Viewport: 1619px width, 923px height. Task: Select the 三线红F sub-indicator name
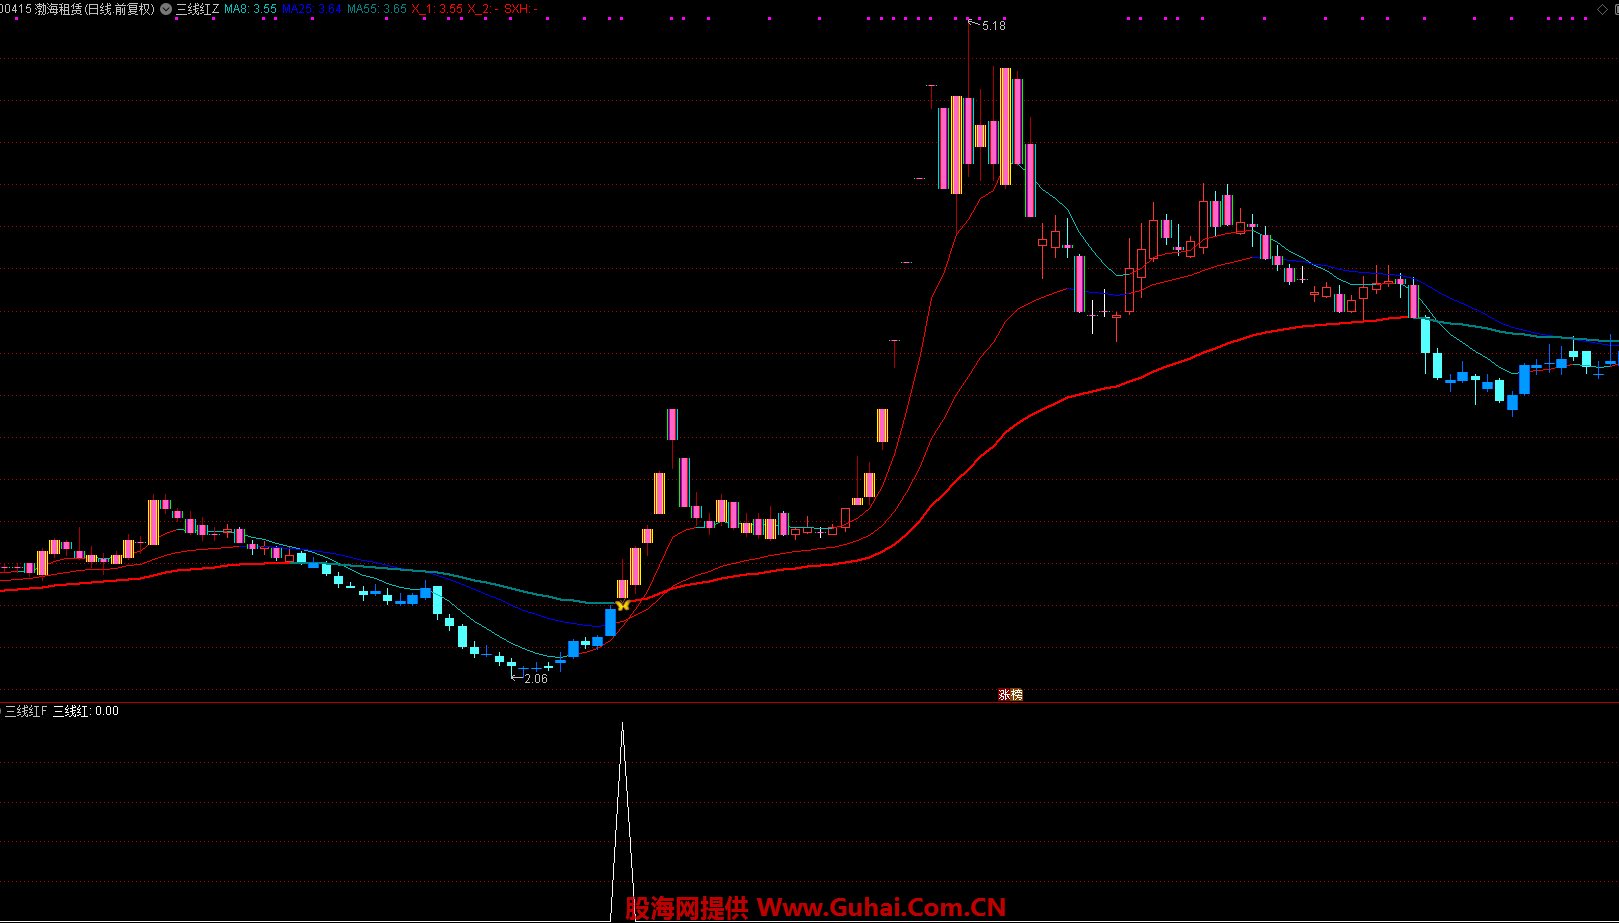(26, 711)
